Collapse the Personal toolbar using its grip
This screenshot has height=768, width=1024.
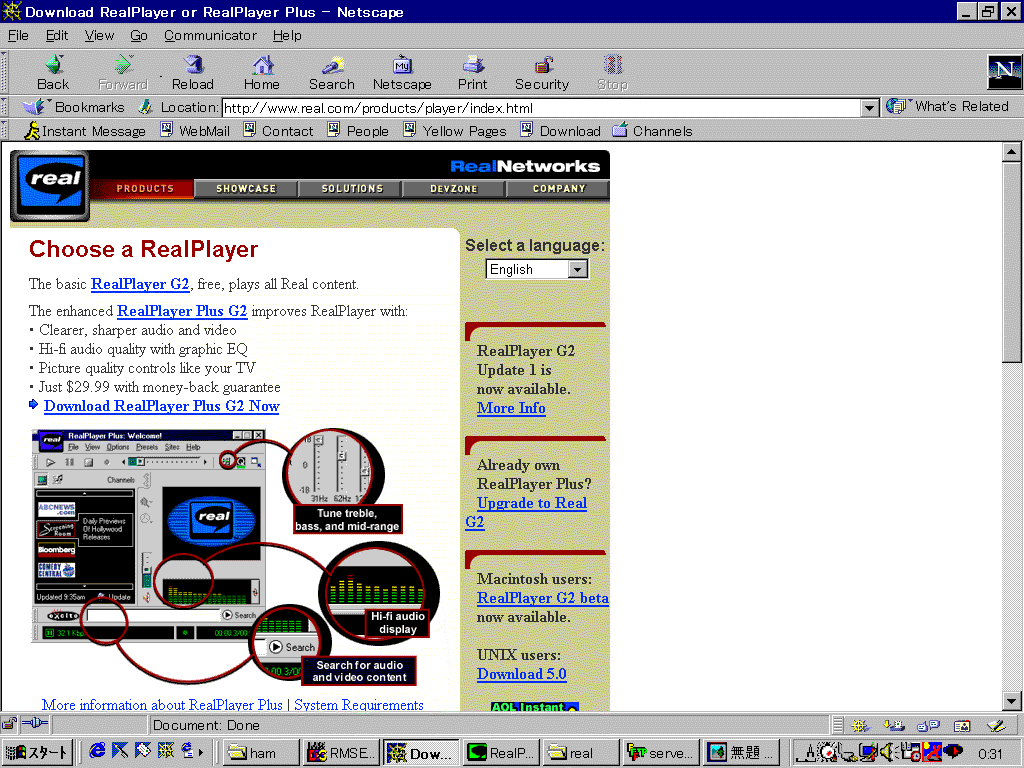tap(4, 131)
